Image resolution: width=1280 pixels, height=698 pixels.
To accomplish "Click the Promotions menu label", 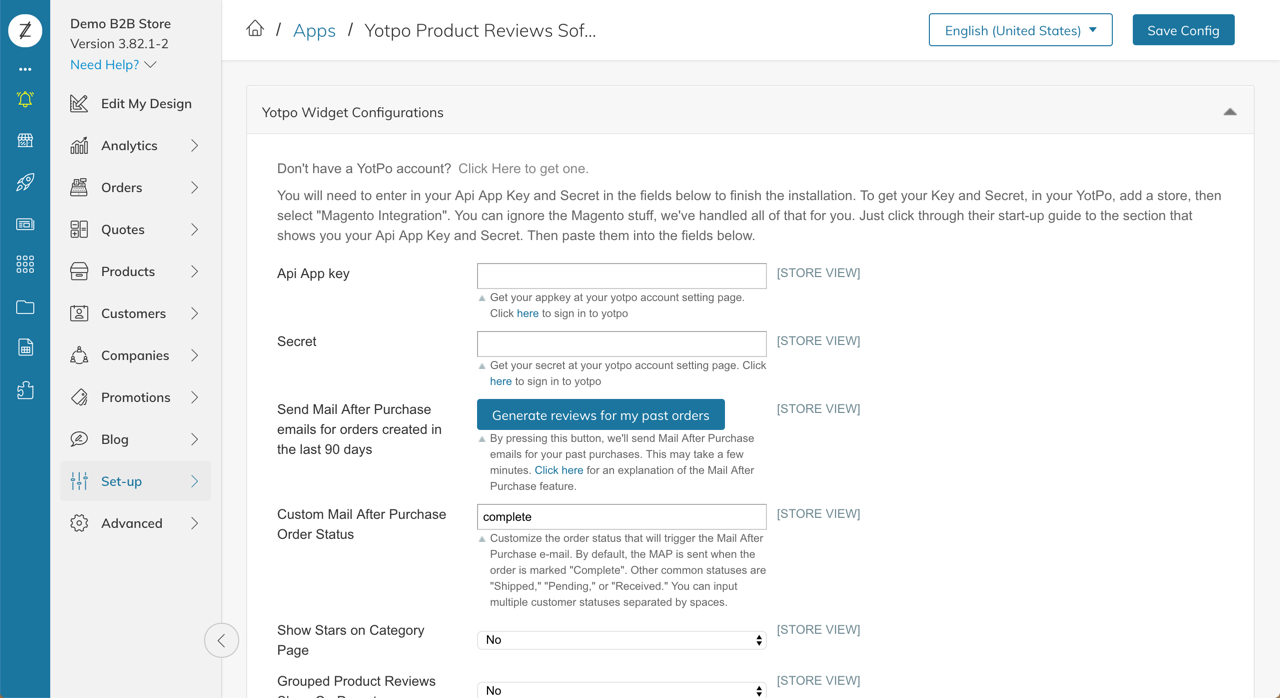I will (136, 397).
